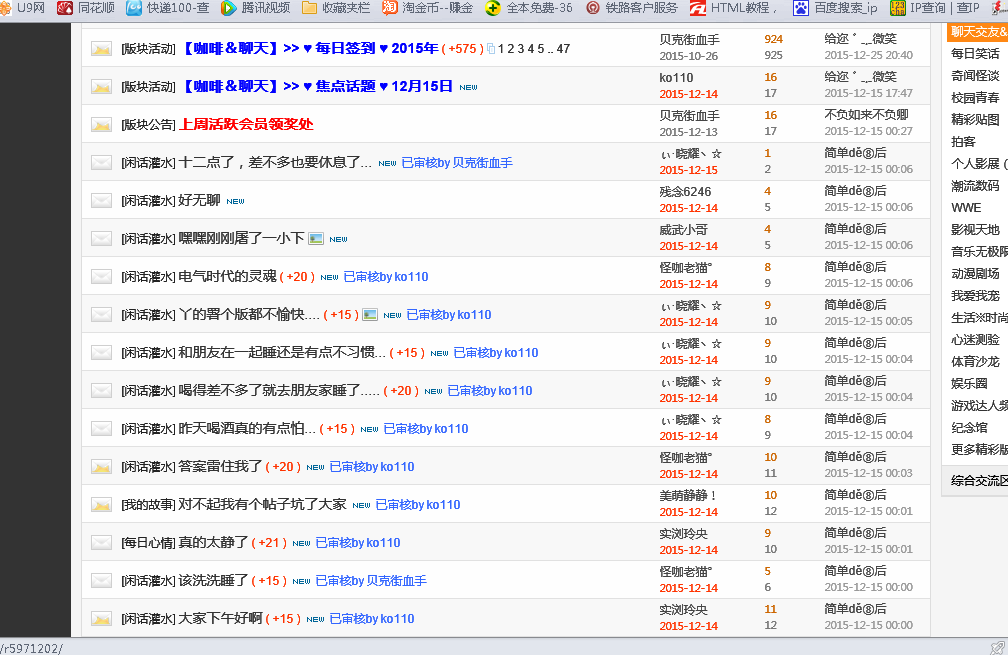Screen dimensions: 1008x655
Task: Click envelope icon beside 答案雷住我了 thread
Action: (x=101, y=467)
